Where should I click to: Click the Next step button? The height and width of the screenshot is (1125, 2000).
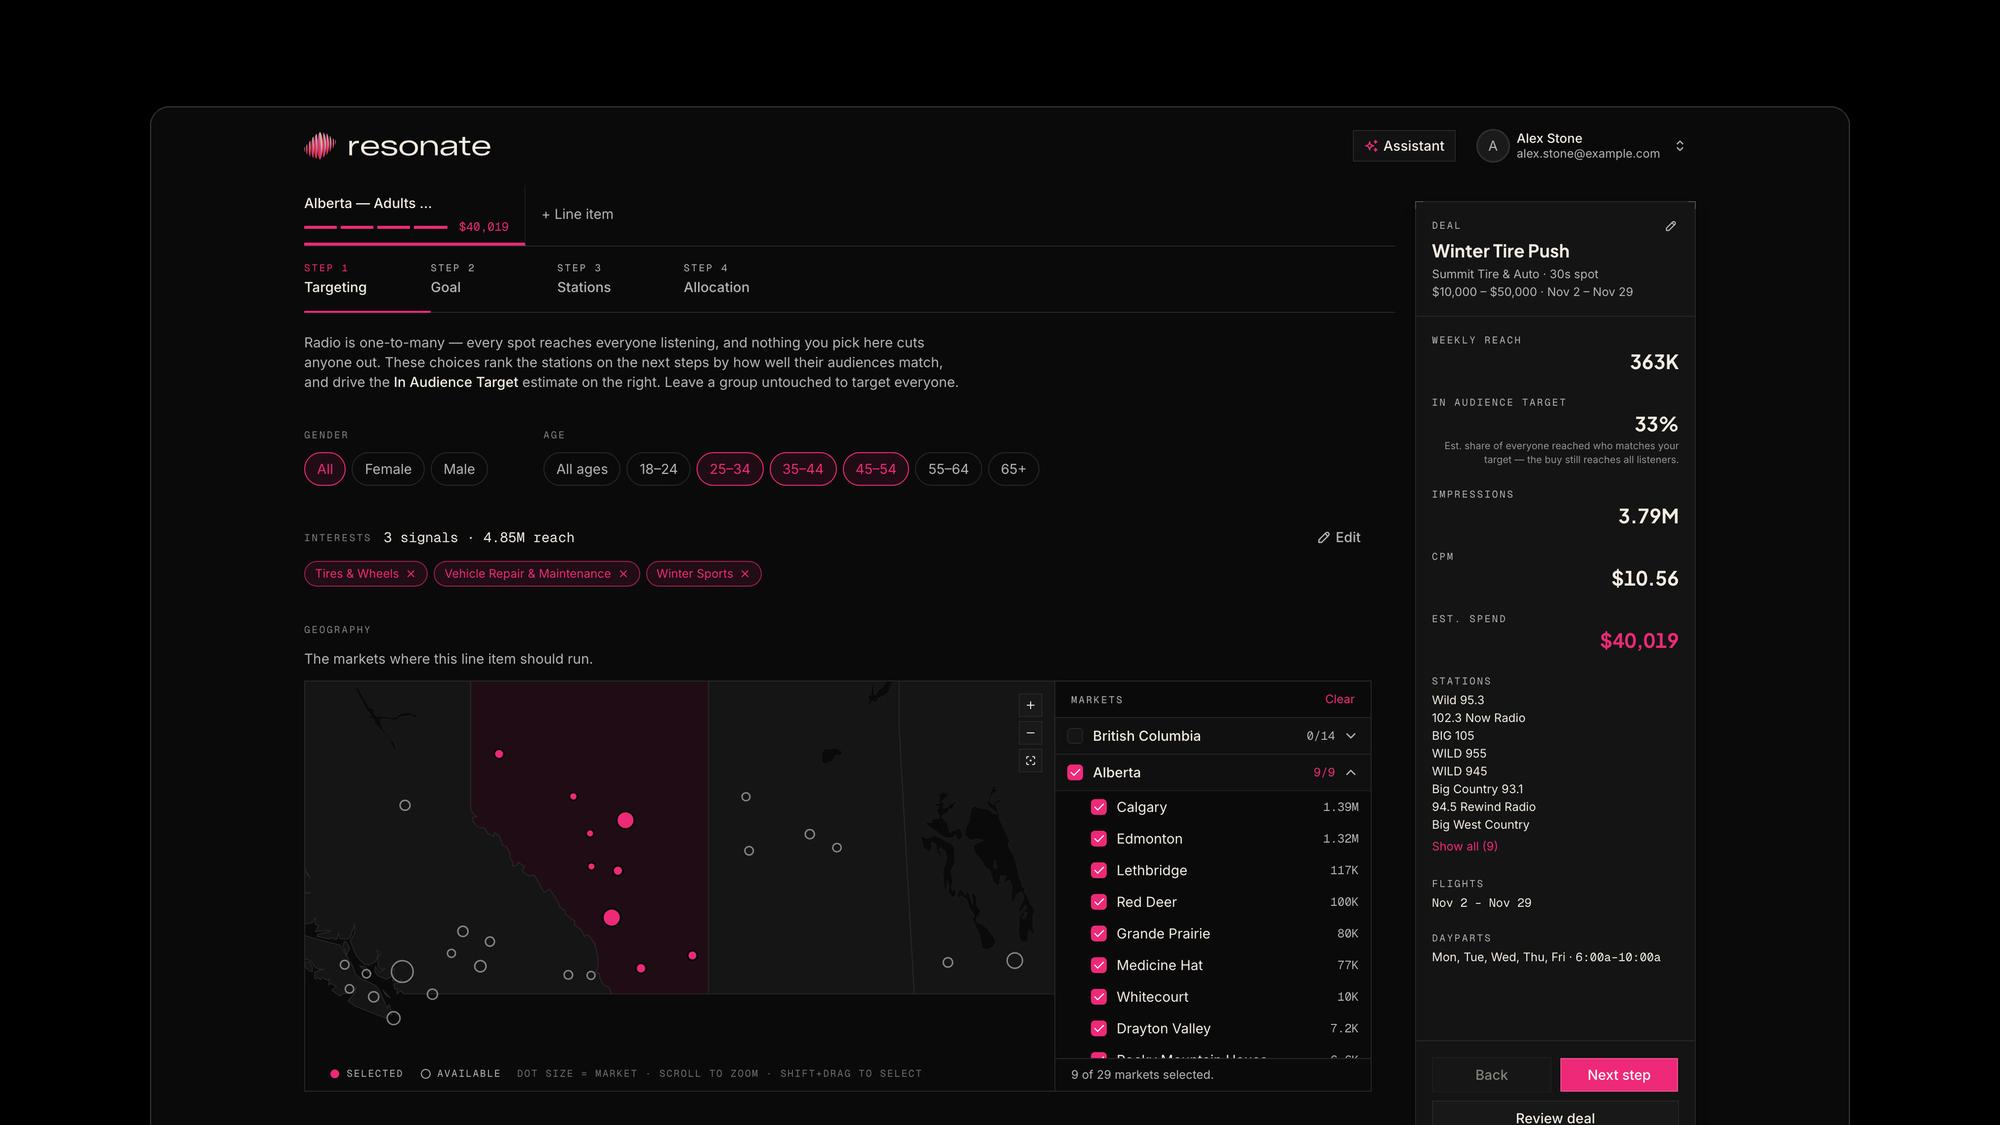coord(1619,1075)
